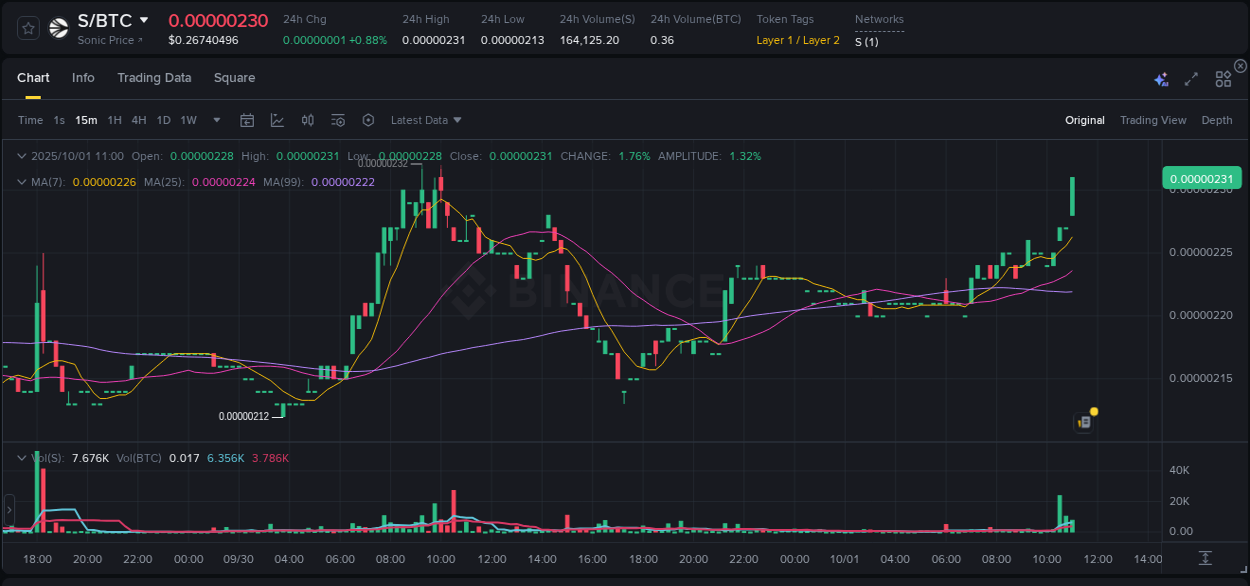Screen dimensions: 1250x586
Task: Open chart settings via the hexagon icon
Action: (368, 119)
